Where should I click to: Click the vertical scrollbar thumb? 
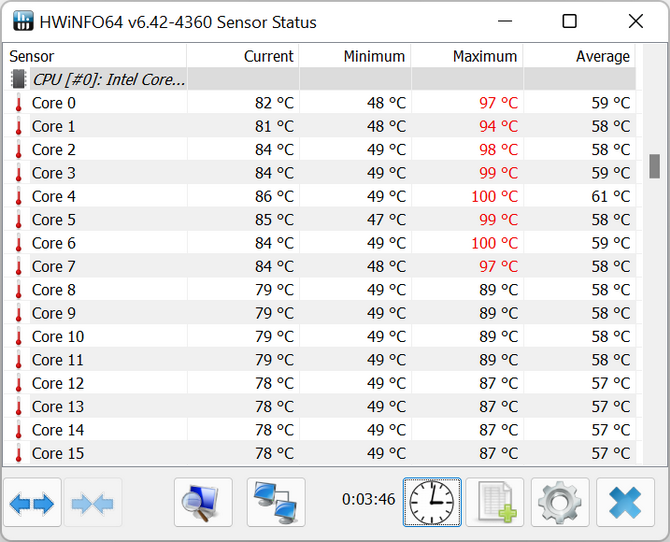654,166
